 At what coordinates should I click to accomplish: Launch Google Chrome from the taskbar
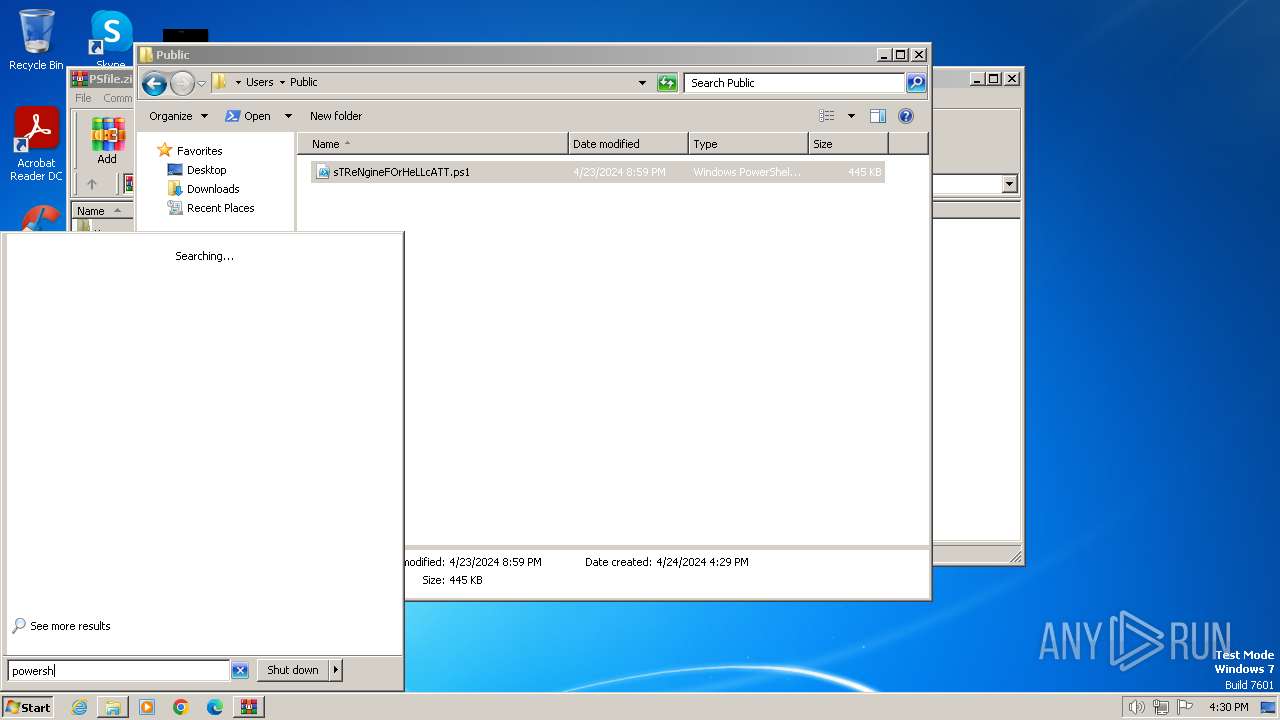181,707
